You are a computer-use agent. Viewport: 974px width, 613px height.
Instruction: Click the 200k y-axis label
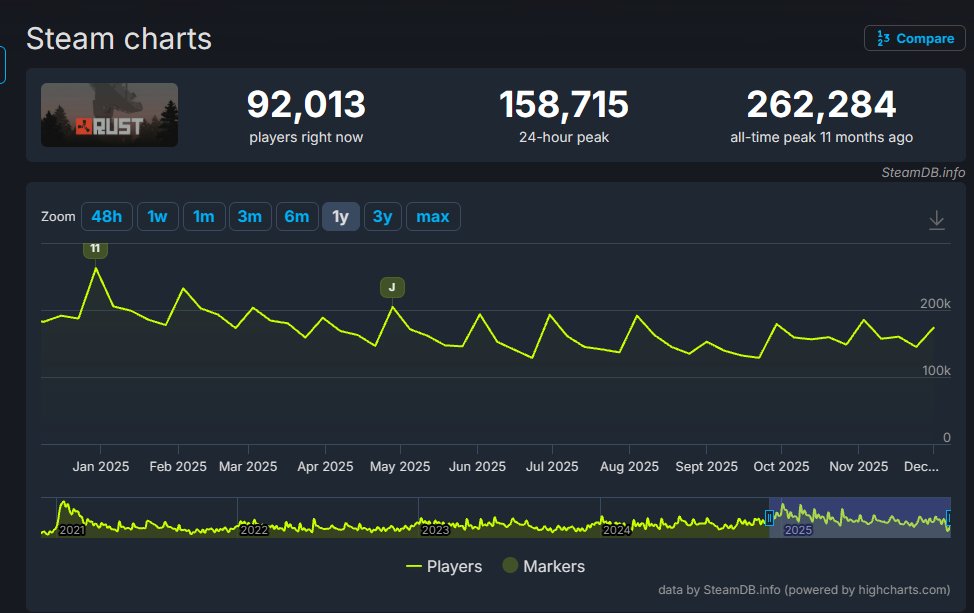click(x=935, y=304)
